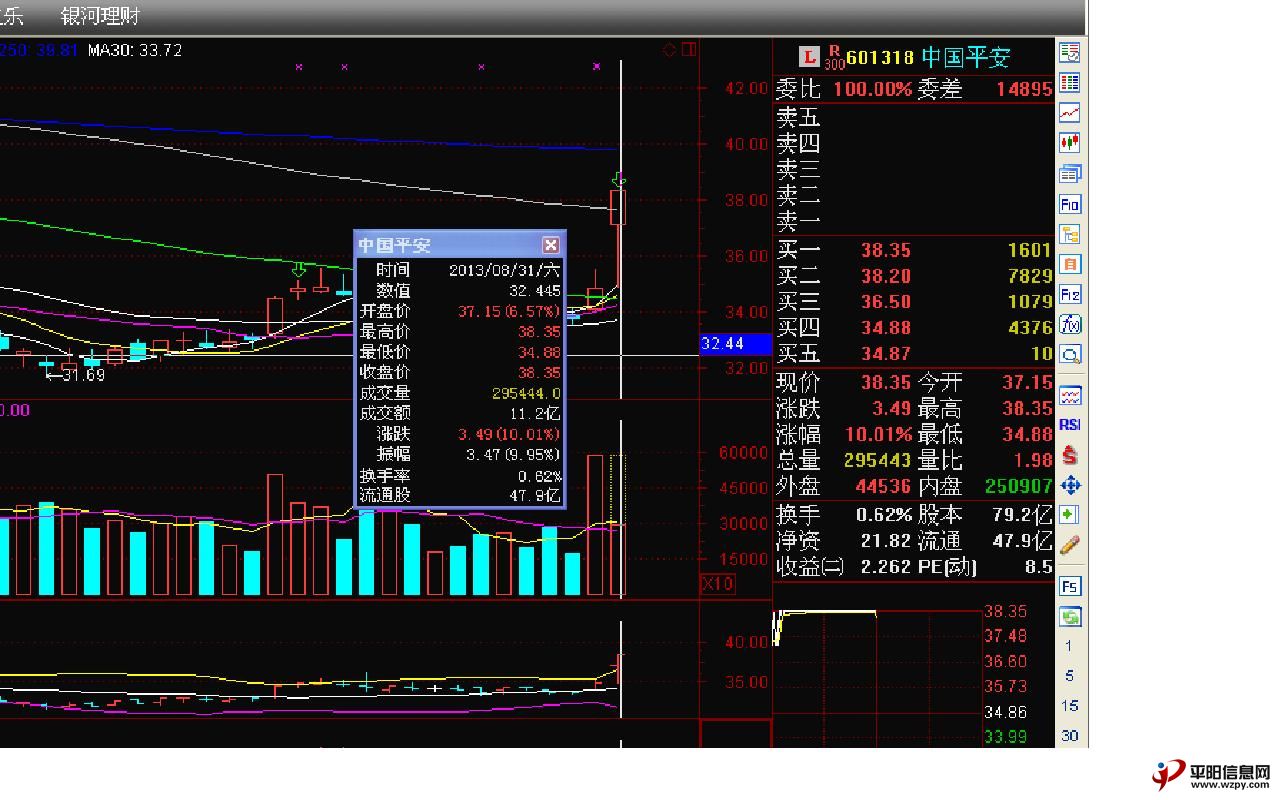Click the 收益(二) 2.262 field

pyautogui.click(x=844, y=567)
